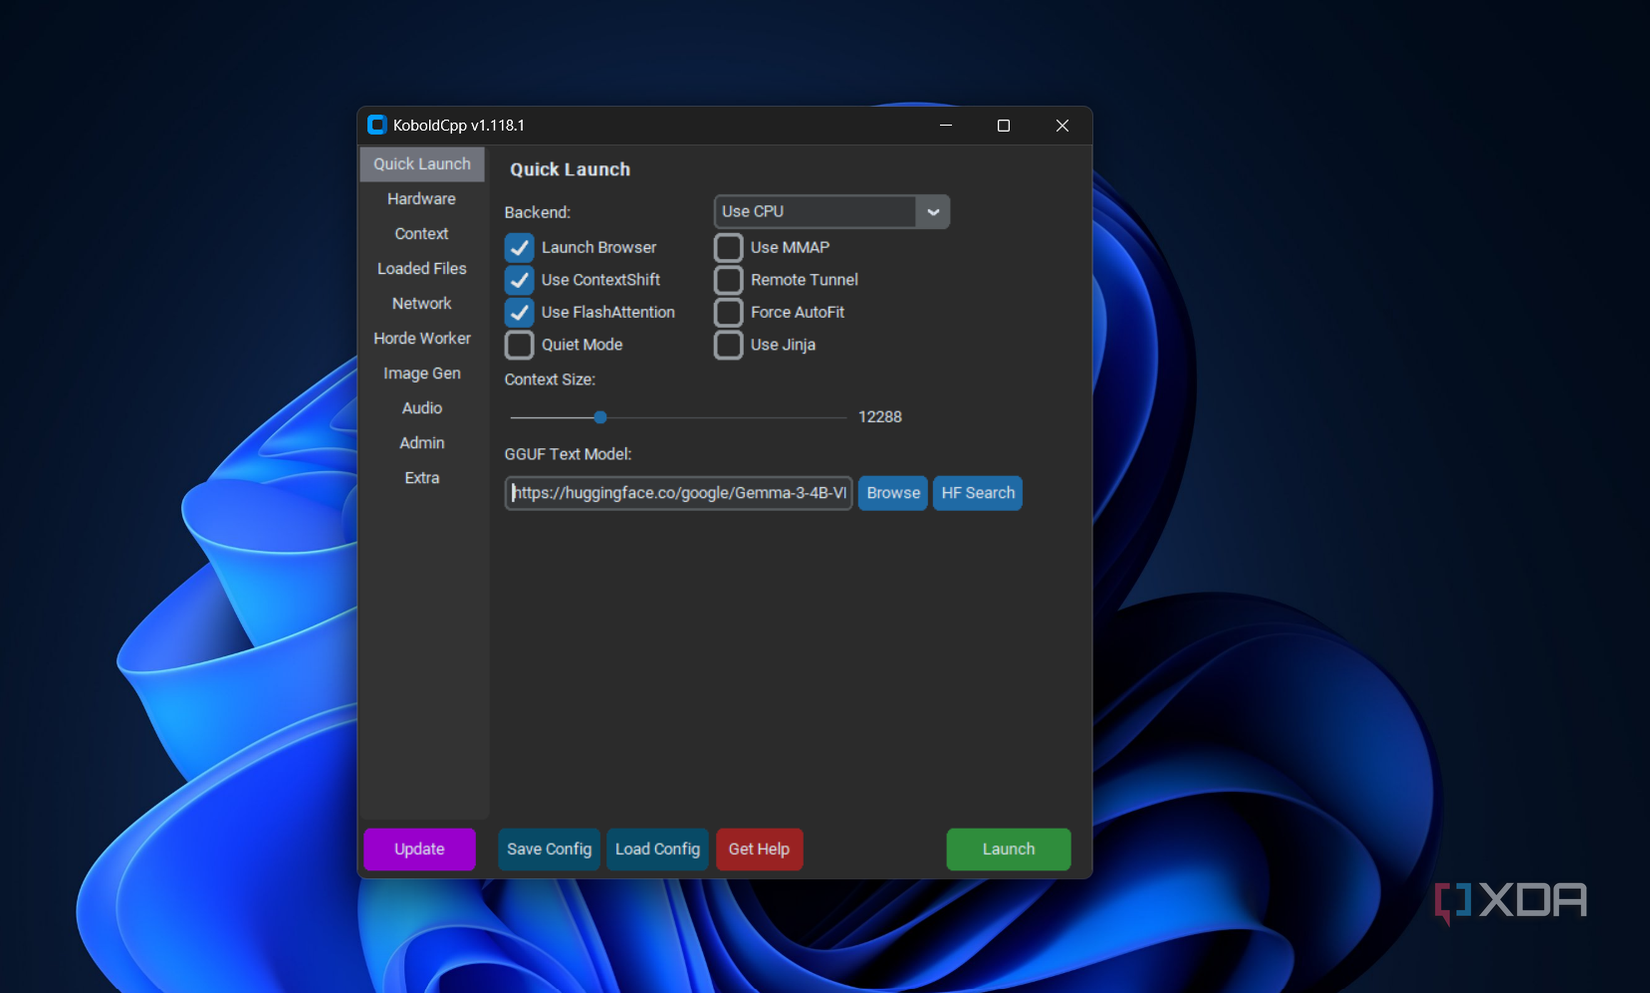Turn off Use FlashAttention

pyautogui.click(x=519, y=312)
